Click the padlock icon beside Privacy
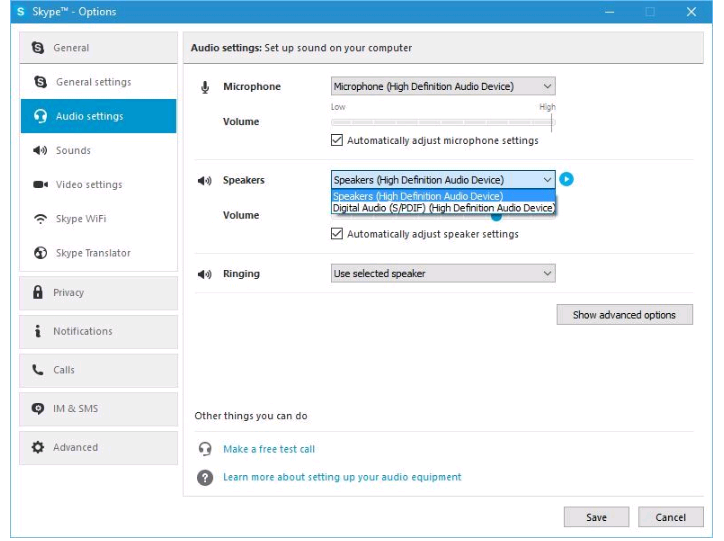The image size is (724, 541). click(x=38, y=292)
